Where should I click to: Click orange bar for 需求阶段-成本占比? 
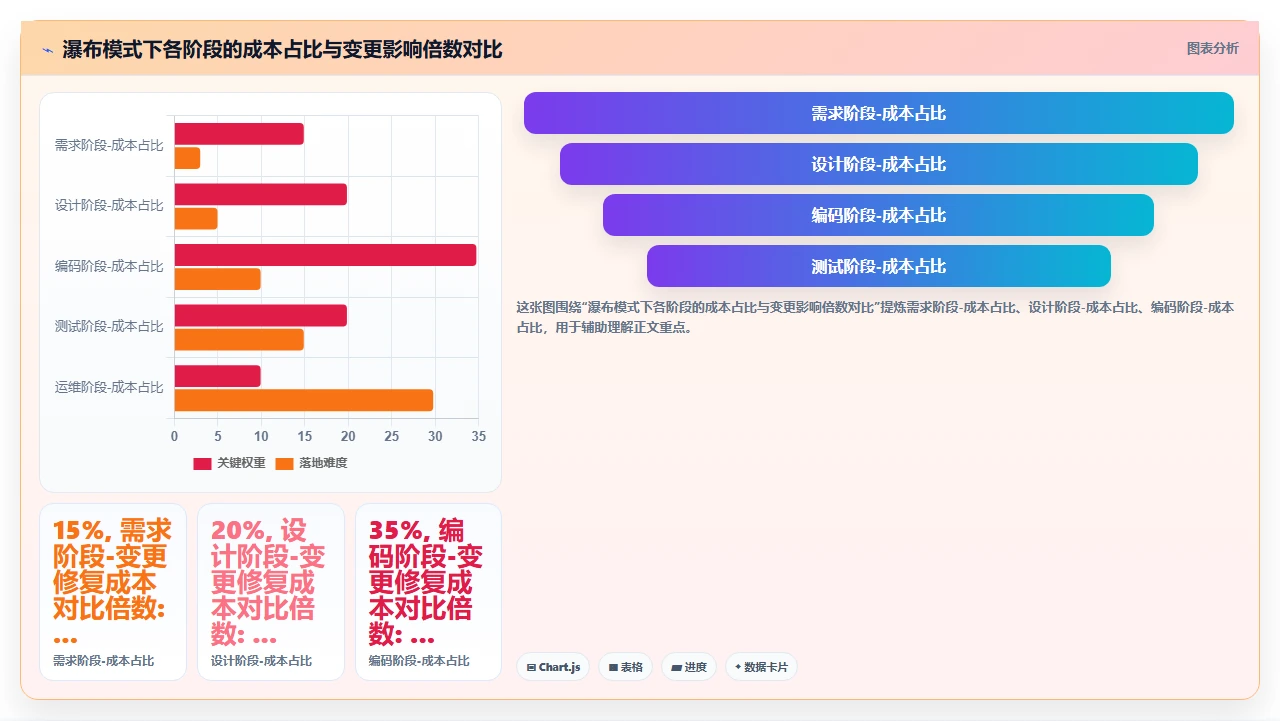pyautogui.click(x=187, y=158)
